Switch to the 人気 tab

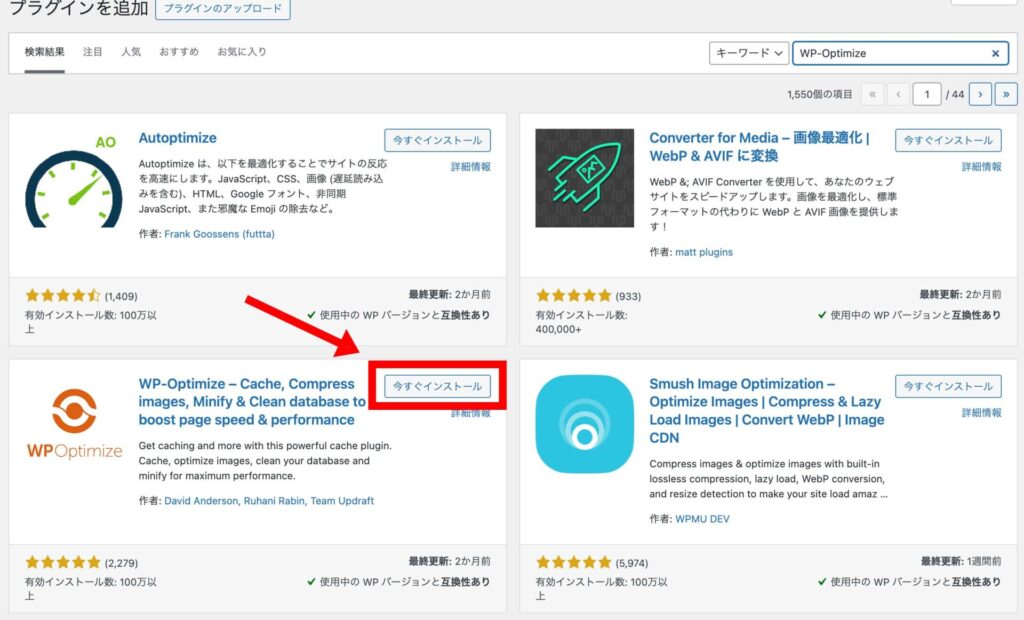(131, 52)
